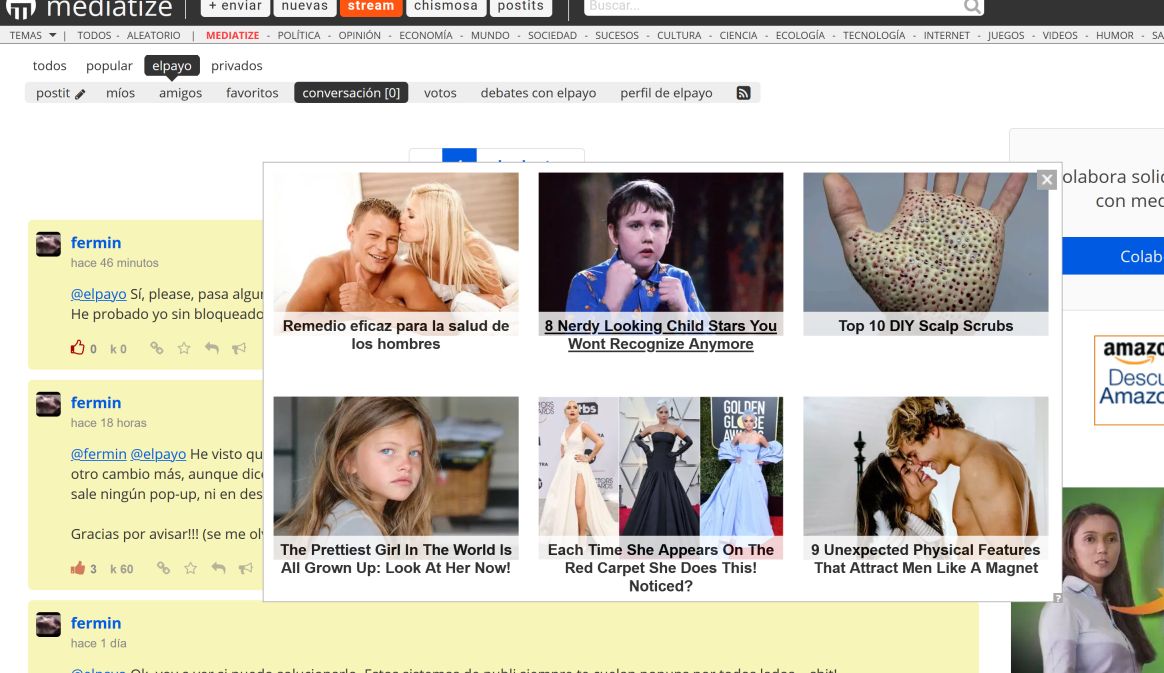Open the MEDIATIZE category link
Screen dimensions: 1164x673
click(232, 35)
